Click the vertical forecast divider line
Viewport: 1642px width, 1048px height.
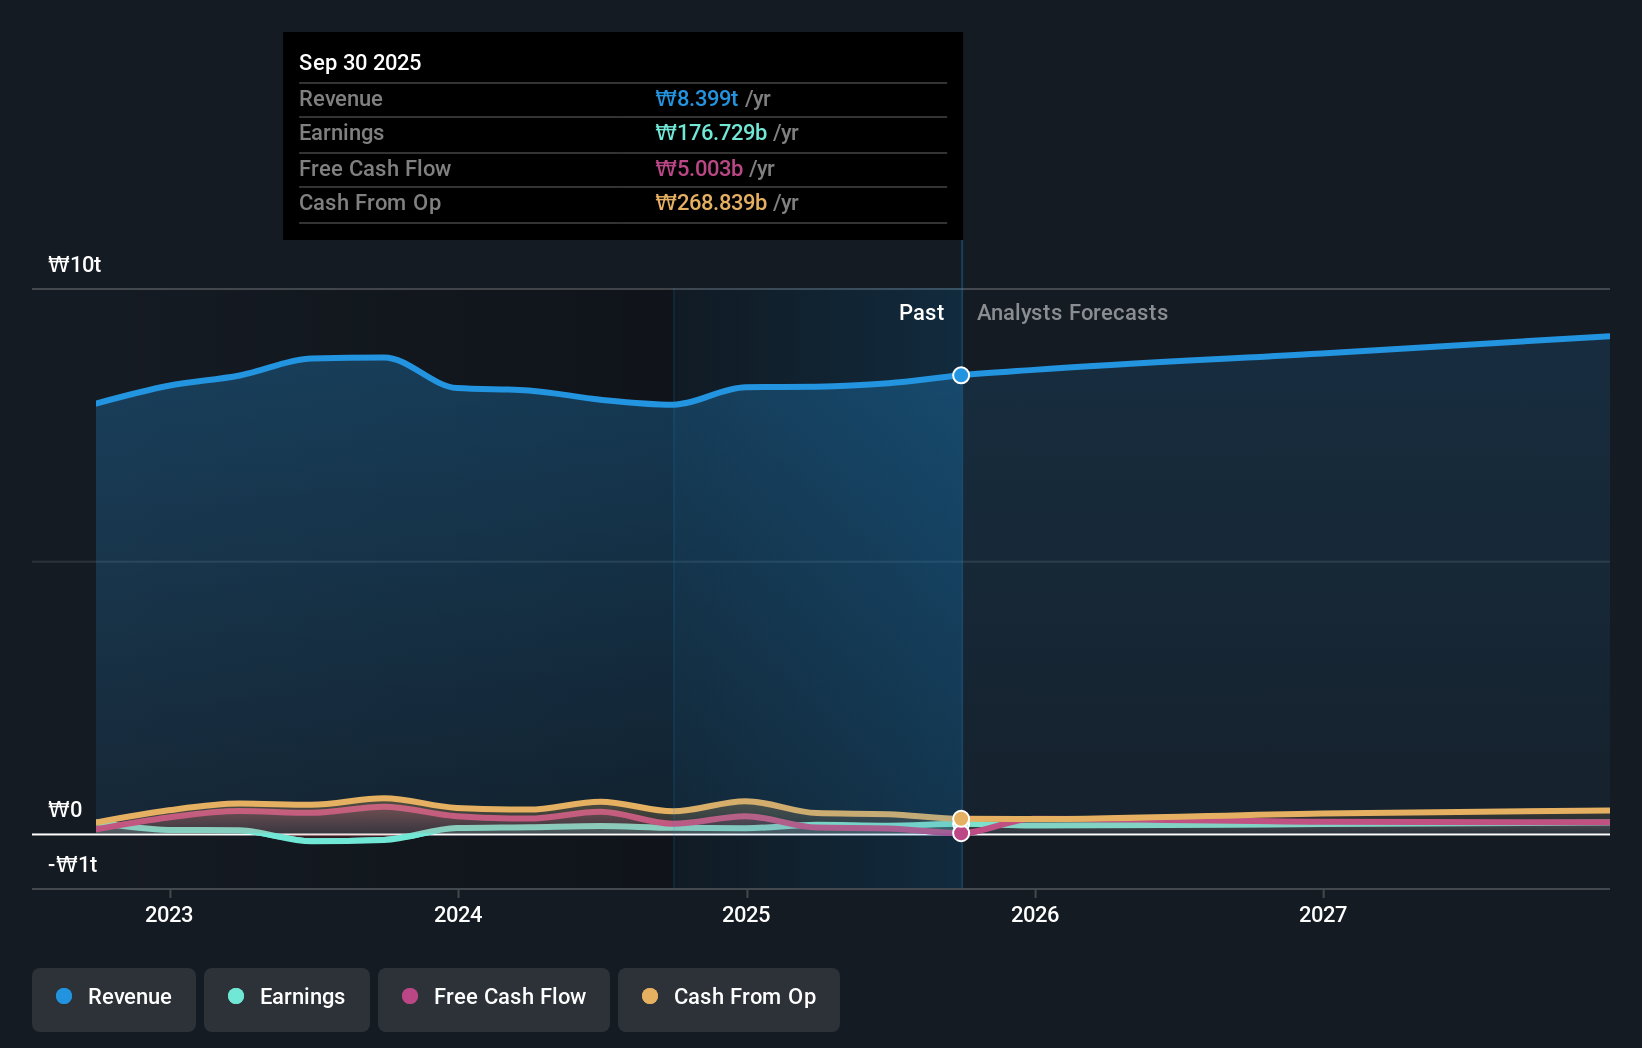tap(961, 600)
